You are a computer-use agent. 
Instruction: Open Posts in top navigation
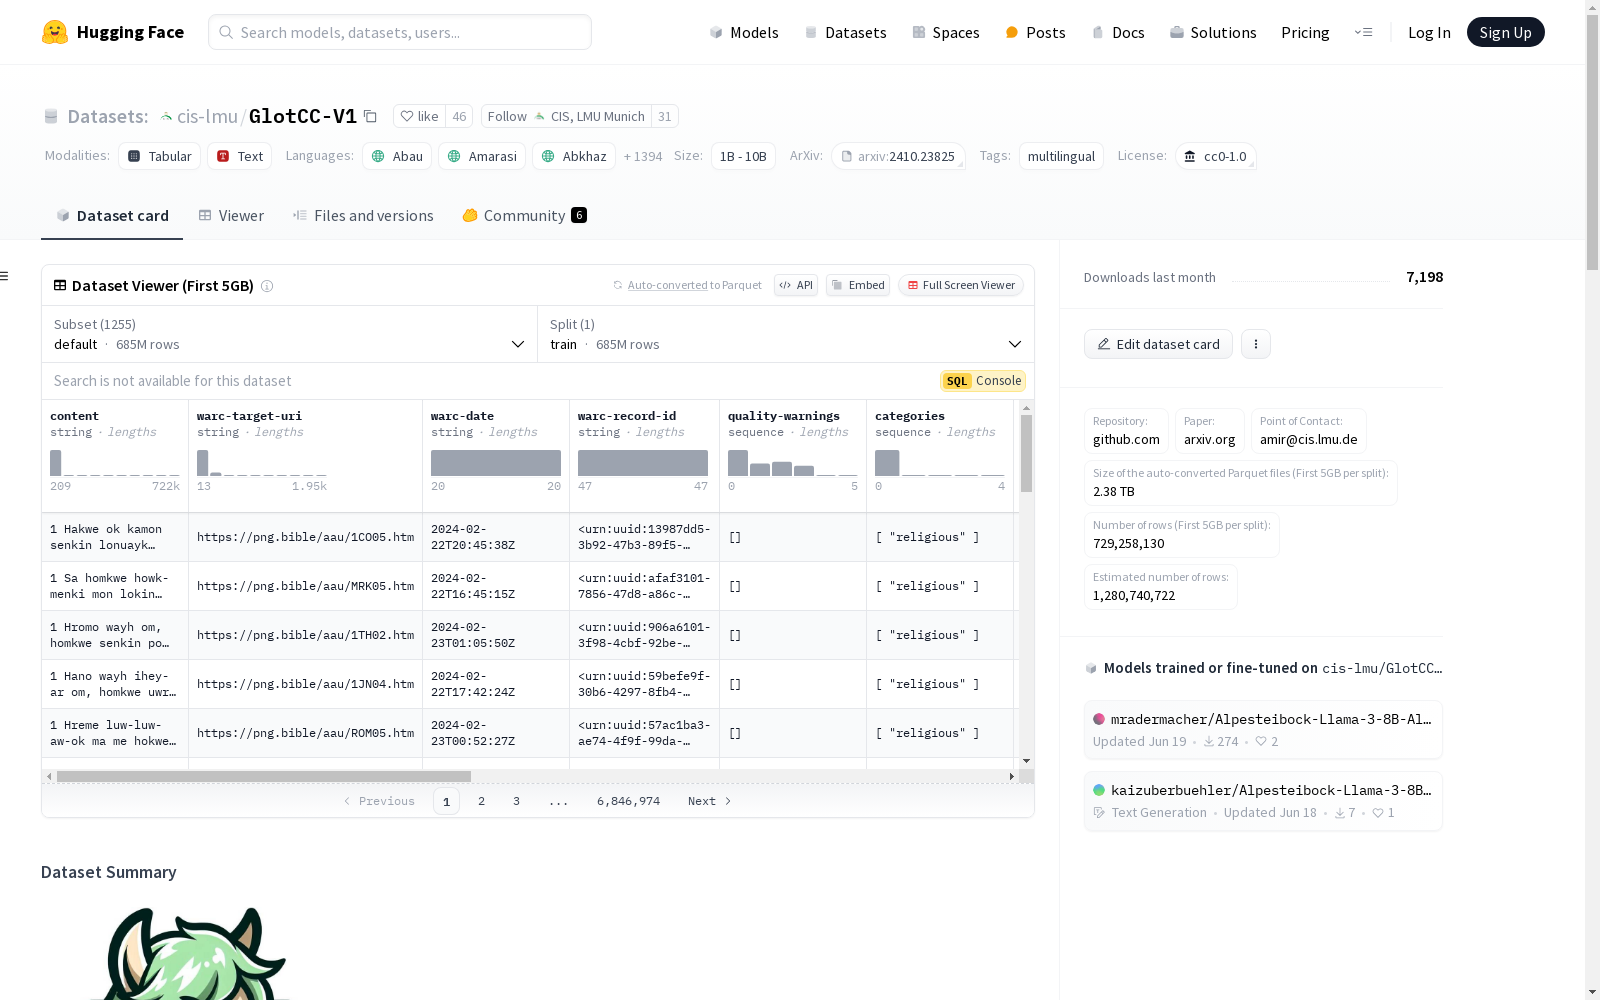(1036, 32)
